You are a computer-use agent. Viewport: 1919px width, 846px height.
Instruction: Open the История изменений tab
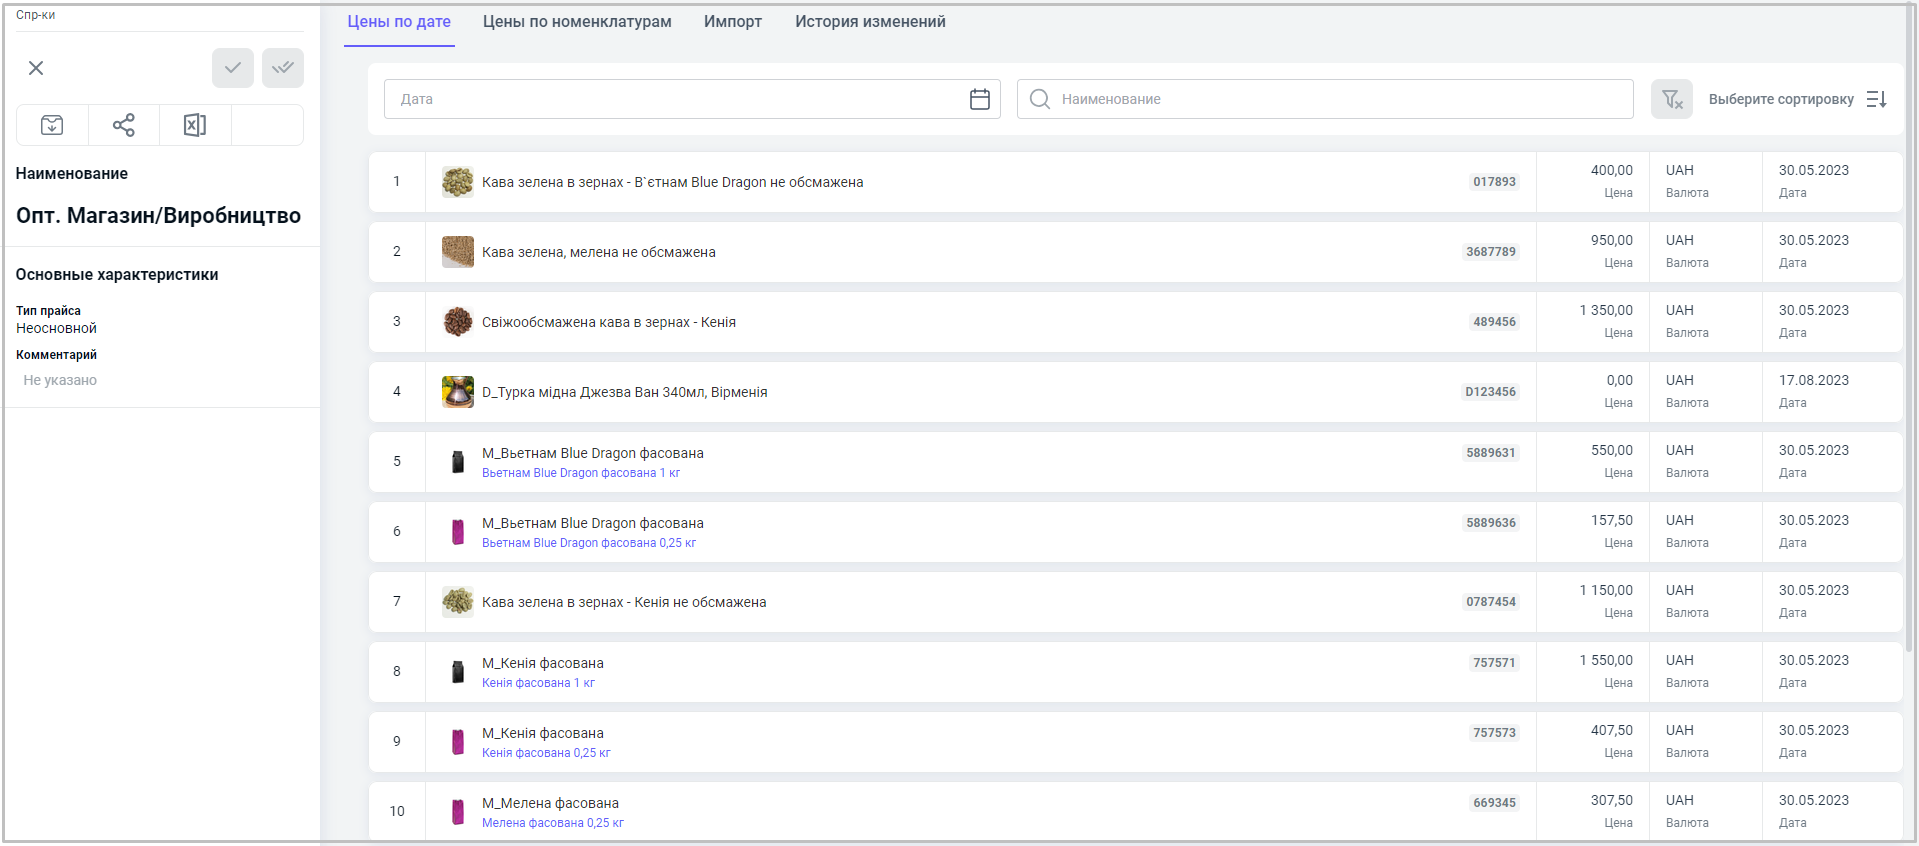click(870, 22)
